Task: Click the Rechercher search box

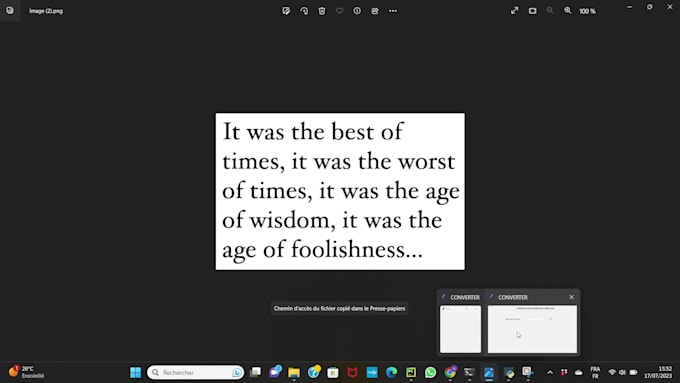Action: pos(196,372)
